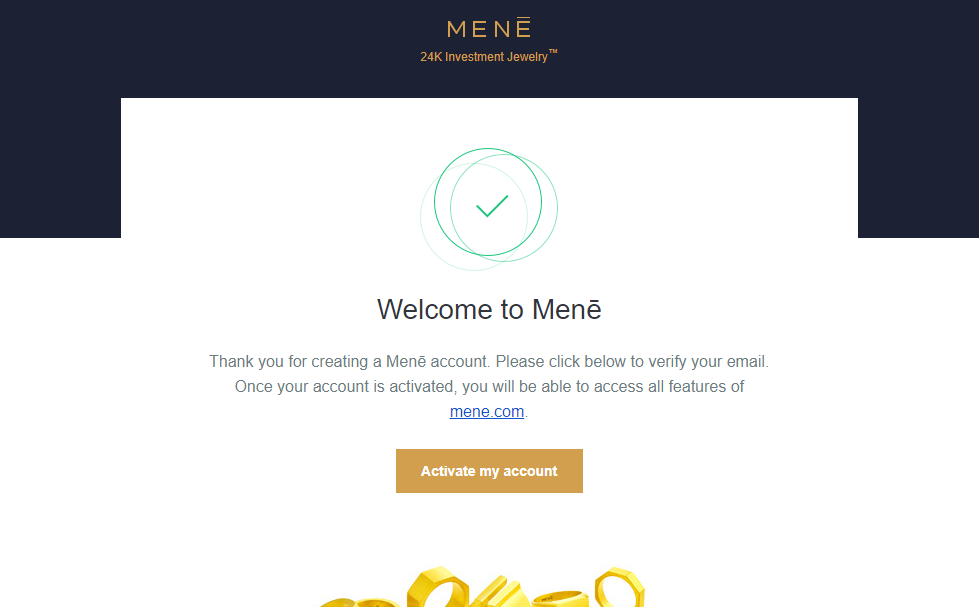Click the MENĒ logo in the header
This screenshot has height=607, width=979.
tap(489, 28)
